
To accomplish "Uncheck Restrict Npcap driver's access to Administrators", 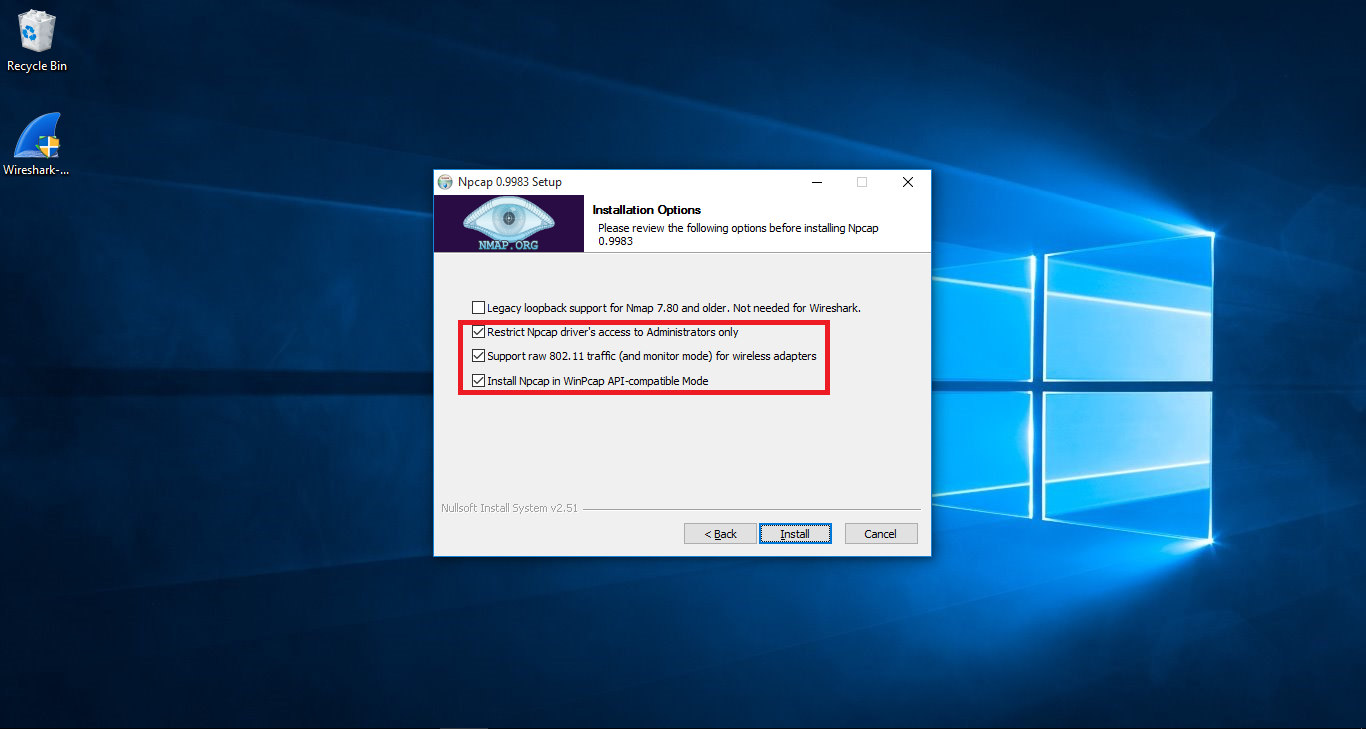I will click(478, 332).
